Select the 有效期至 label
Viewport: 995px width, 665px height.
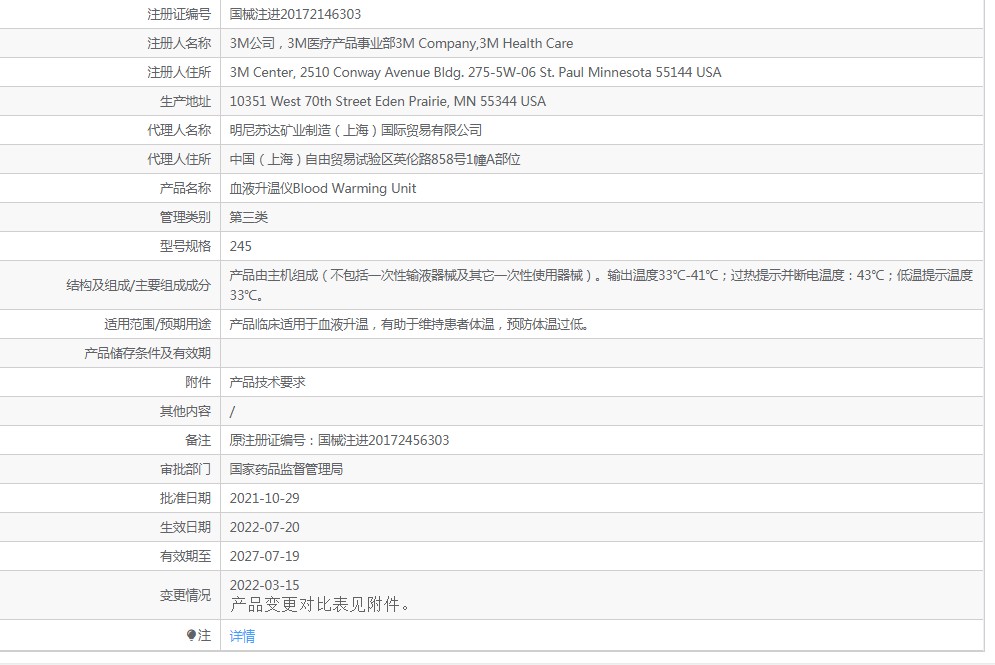(185, 556)
